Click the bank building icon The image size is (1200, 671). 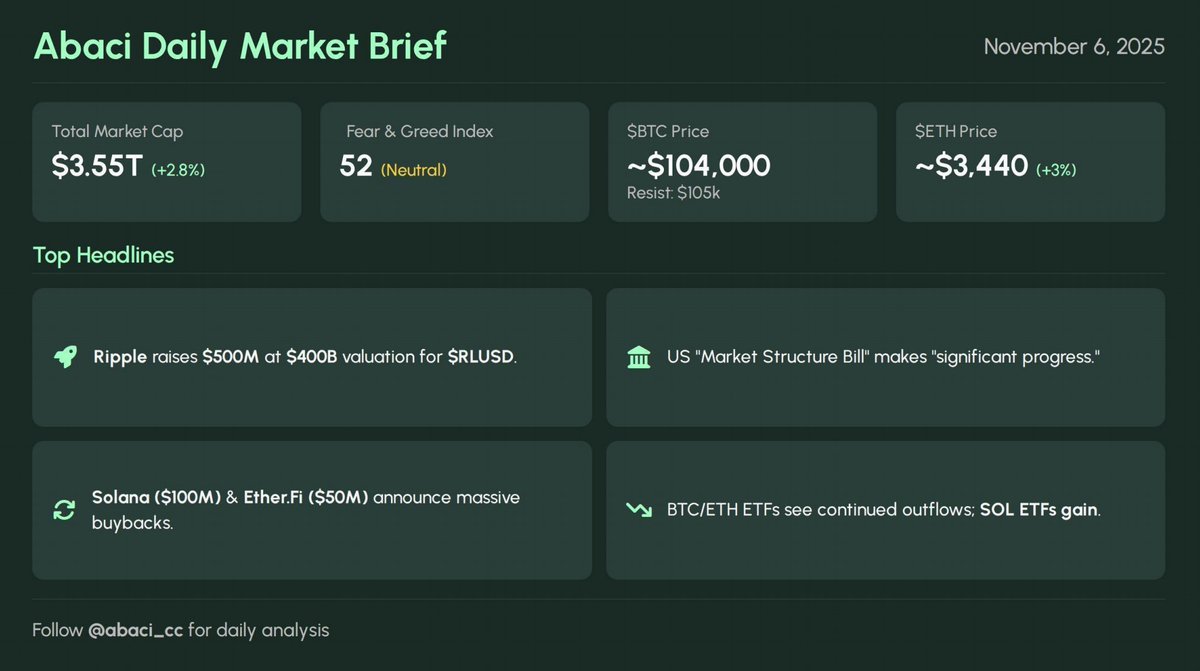638,357
